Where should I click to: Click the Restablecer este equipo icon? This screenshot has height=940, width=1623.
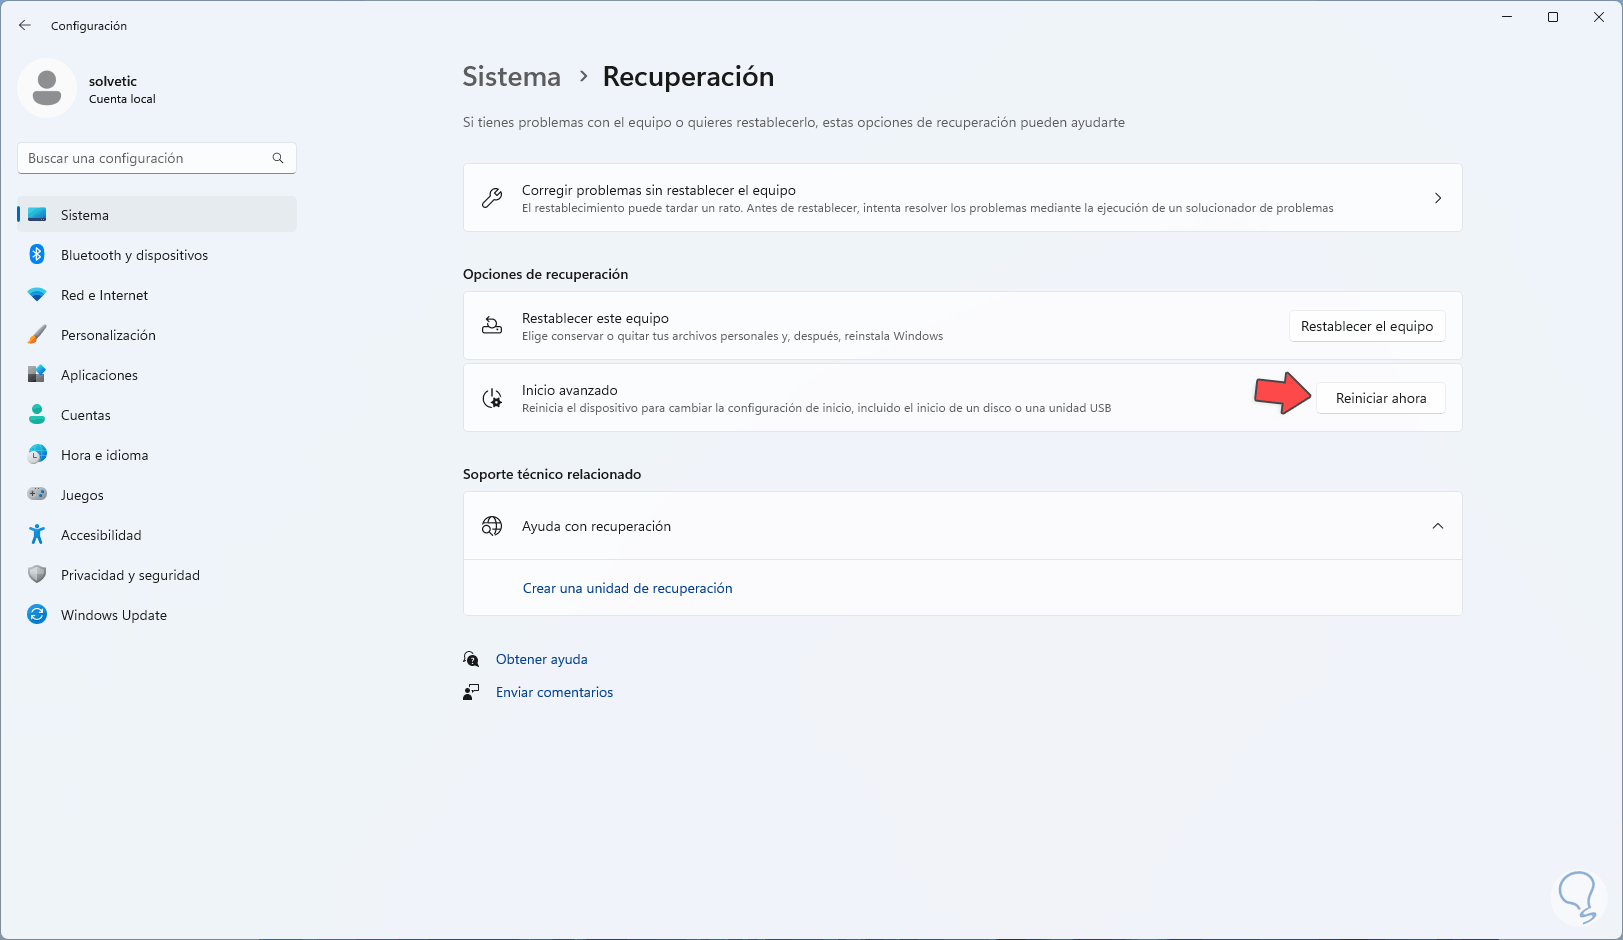[x=492, y=326]
